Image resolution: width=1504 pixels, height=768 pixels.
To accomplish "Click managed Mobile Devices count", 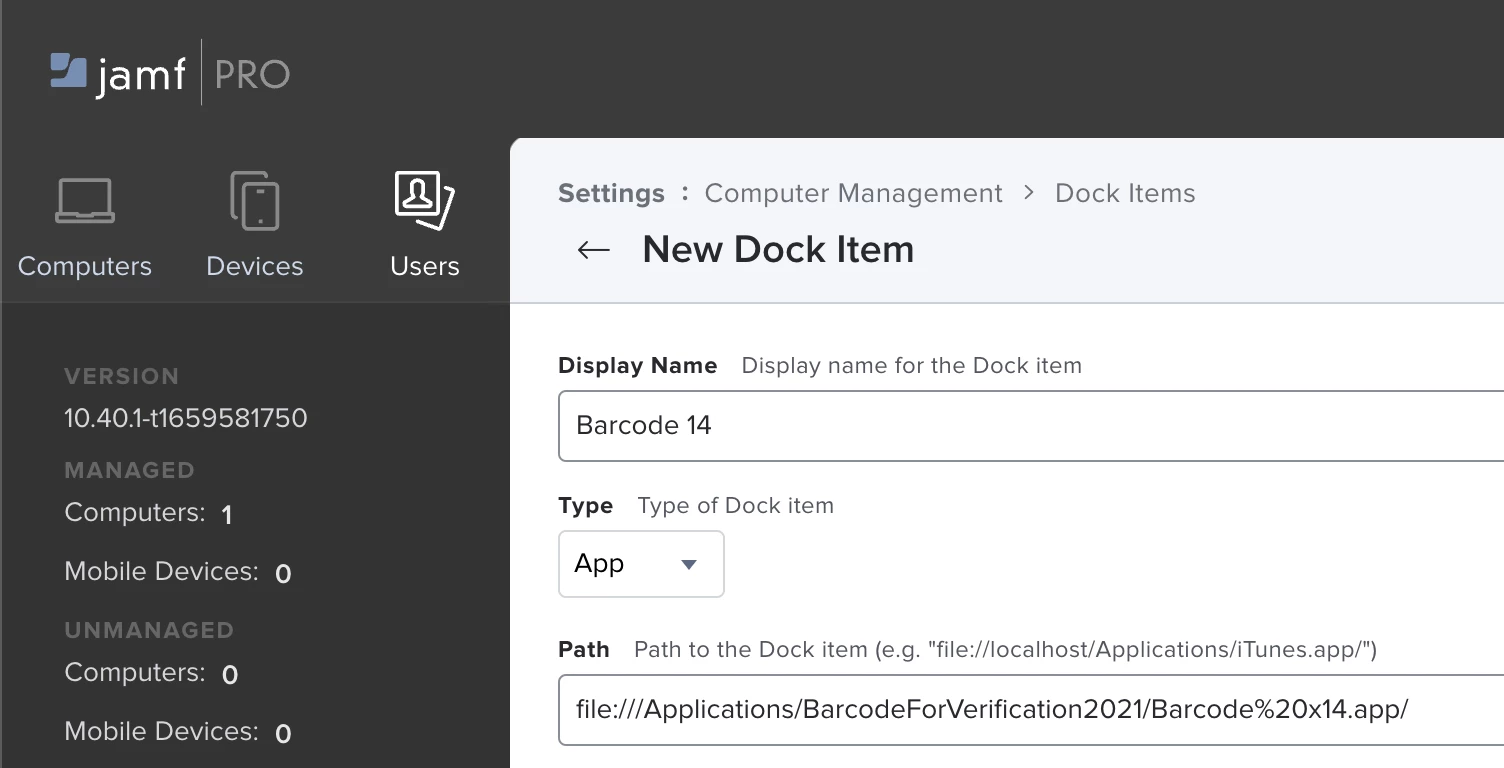I will 283,573.
